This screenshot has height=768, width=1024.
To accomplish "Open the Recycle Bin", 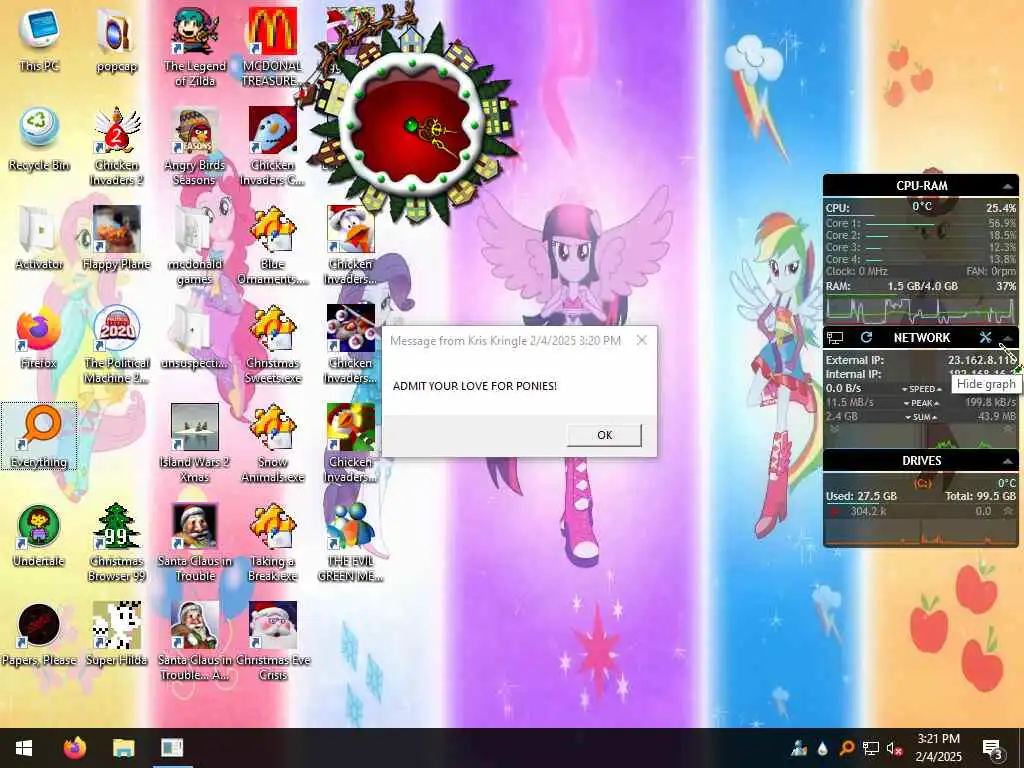I will click(39, 140).
